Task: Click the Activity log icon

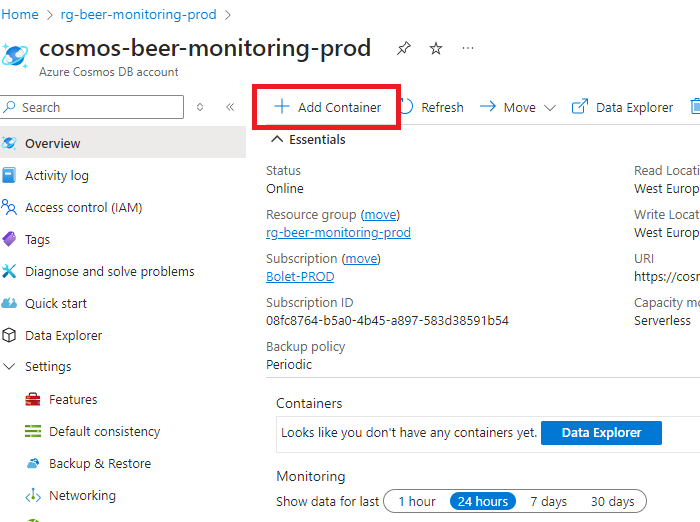Action: point(9,175)
